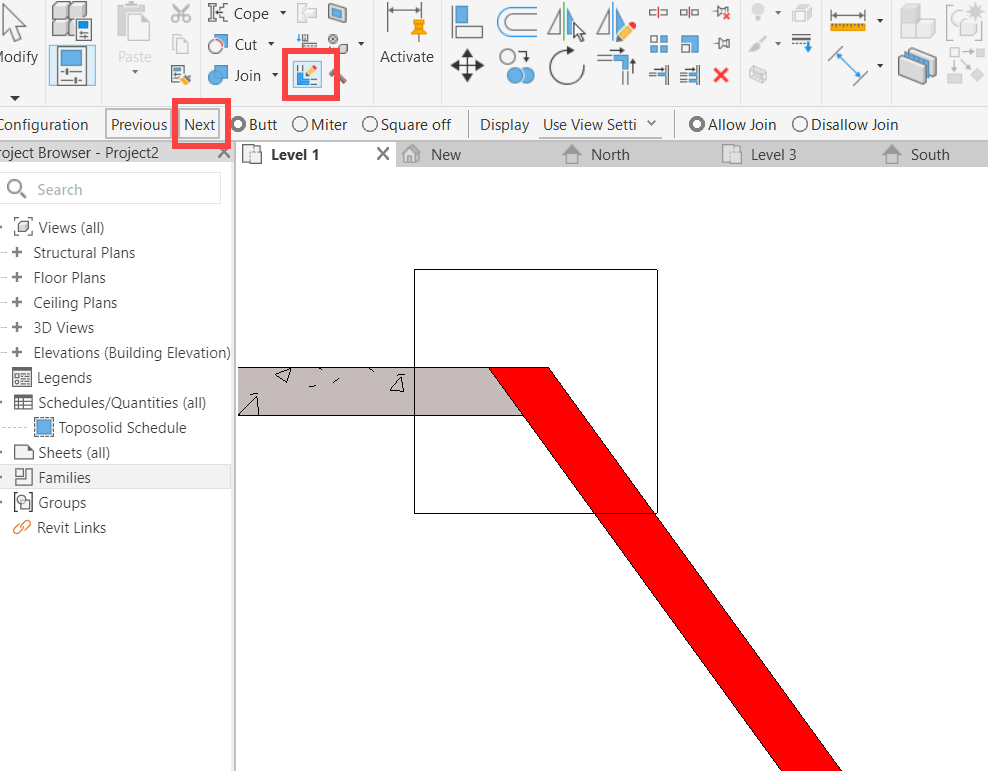Select the Demolish hammer tool
988x771 pixels.
(338, 76)
